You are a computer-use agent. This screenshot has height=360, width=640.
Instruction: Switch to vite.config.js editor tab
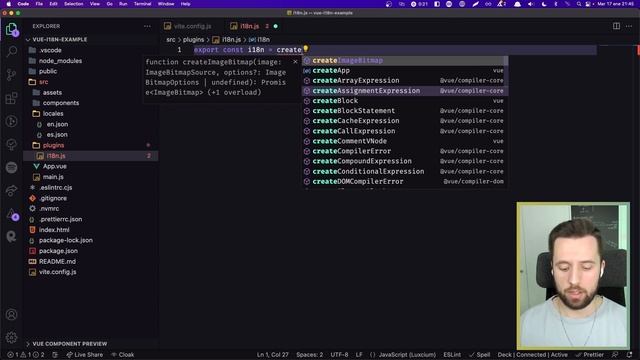click(x=192, y=26)
